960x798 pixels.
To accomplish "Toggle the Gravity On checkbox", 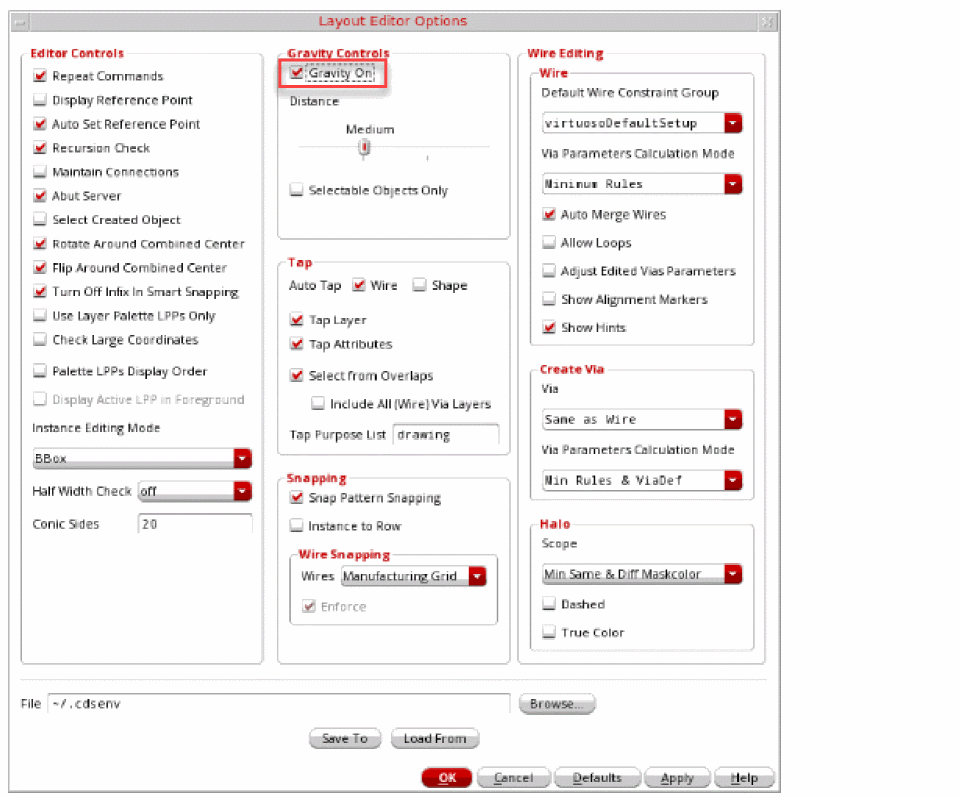I will [297, 73].
